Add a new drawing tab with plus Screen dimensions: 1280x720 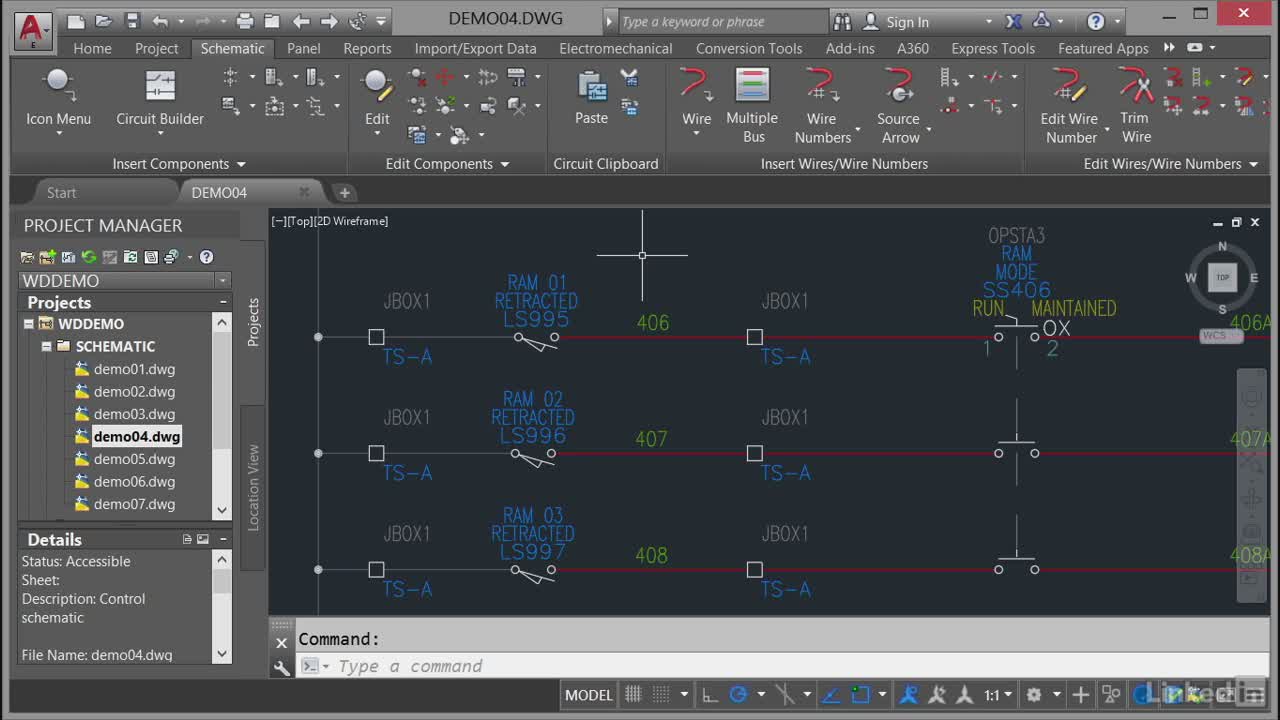[345, 193]
